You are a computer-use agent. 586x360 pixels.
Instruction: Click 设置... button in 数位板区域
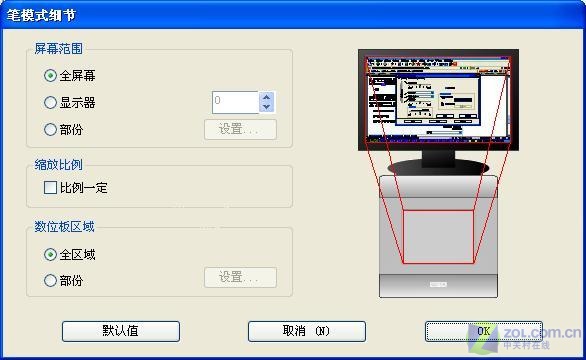[240, 277]
